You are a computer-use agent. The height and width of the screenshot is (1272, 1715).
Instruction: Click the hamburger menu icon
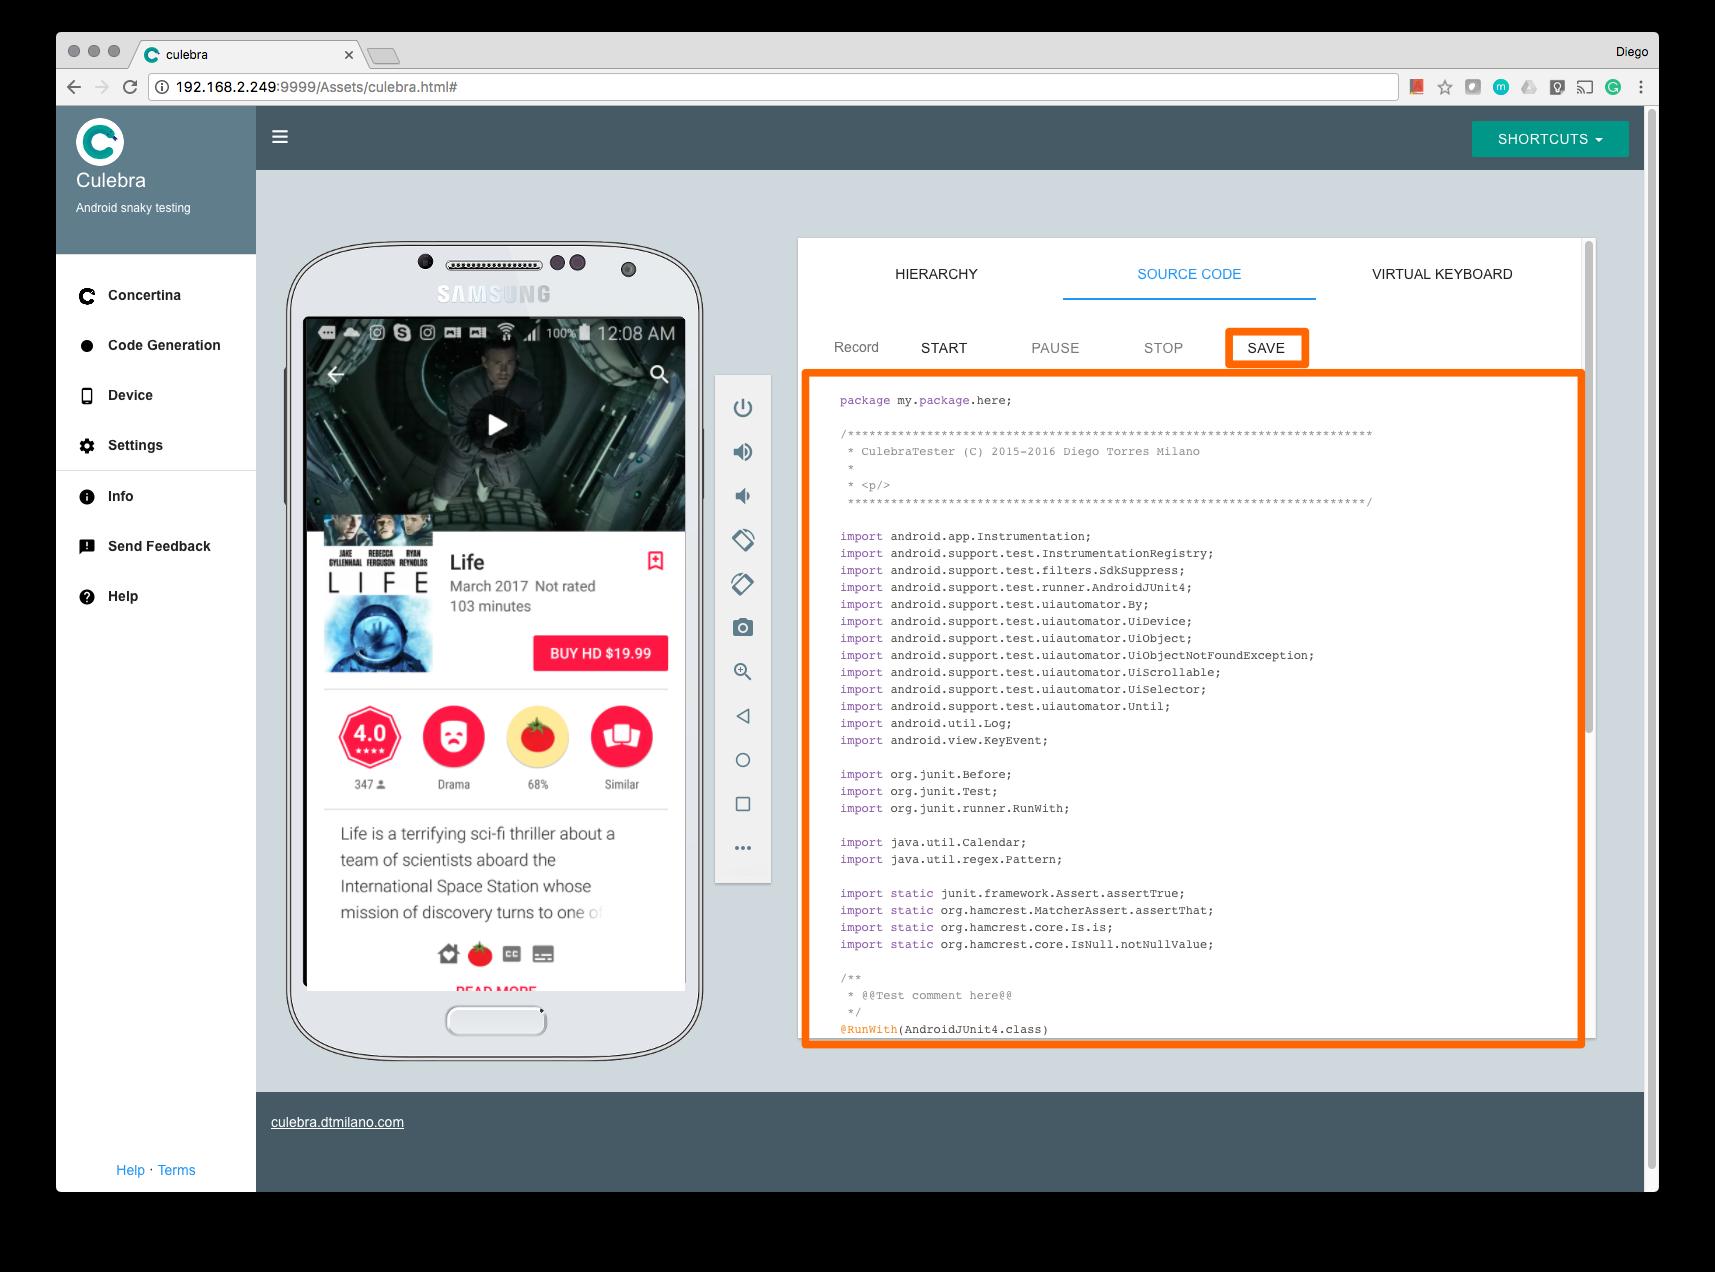(x=280, y=137)
